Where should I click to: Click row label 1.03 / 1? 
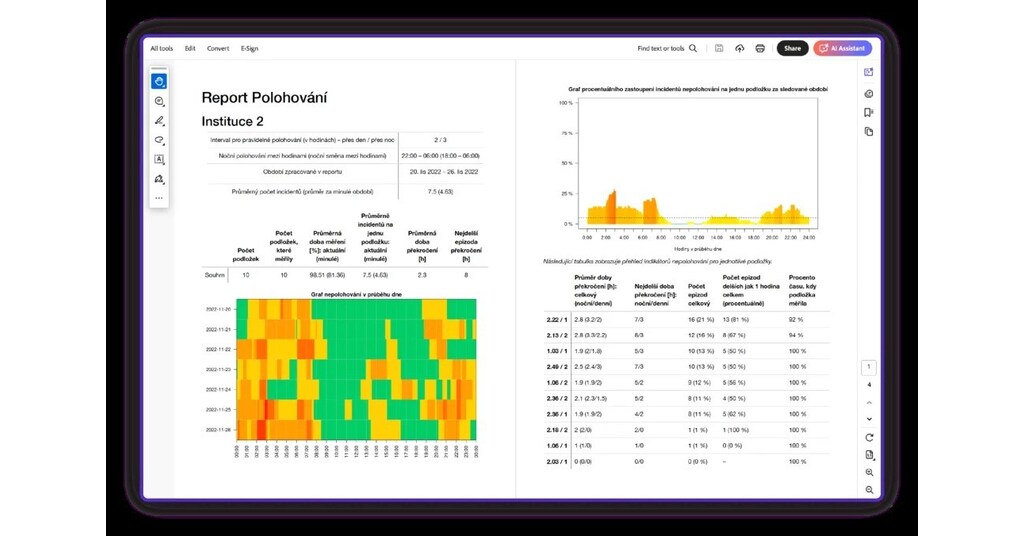coord(557,351)
